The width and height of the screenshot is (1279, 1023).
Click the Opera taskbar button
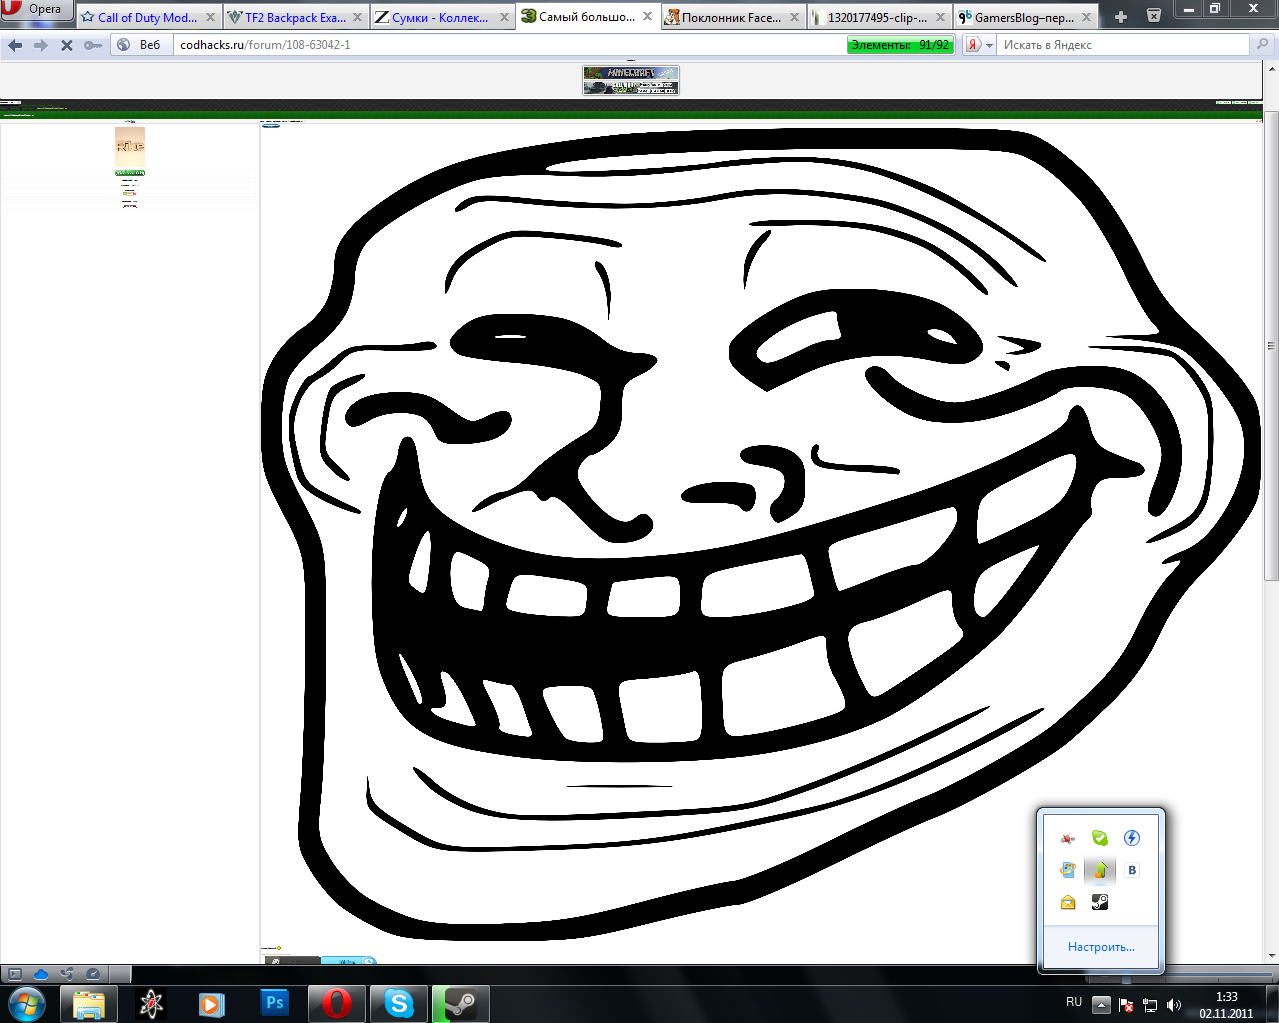[x=337, y=1004]
